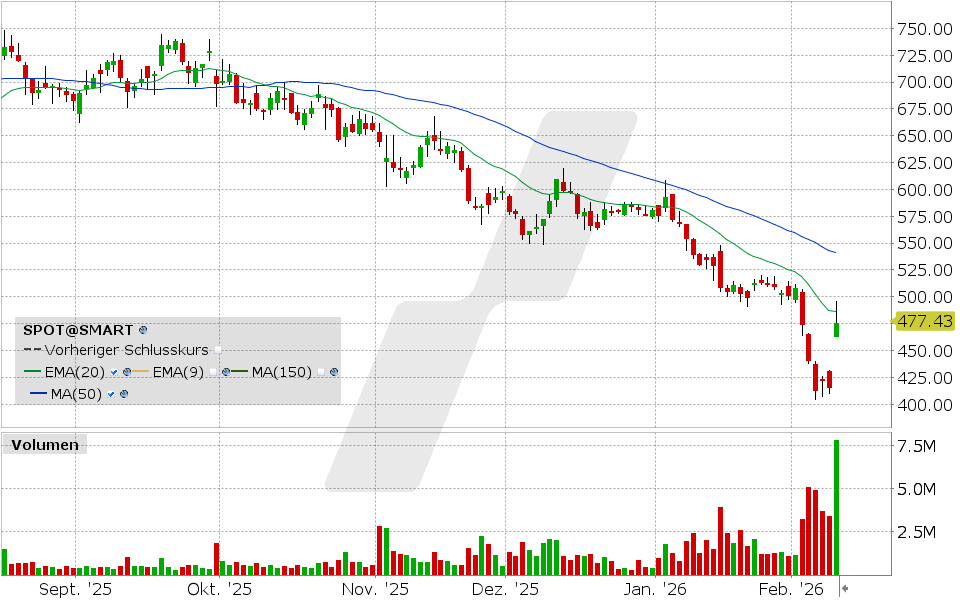
Task: Open the SPOT@SMART symbol settings gear
Action: point(142,330)
